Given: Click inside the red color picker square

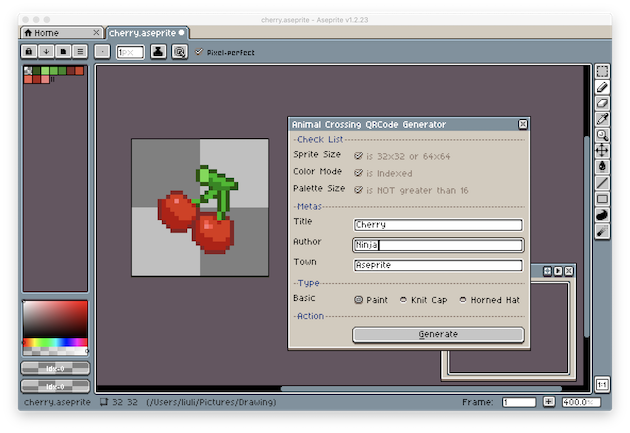Looking at the screenshot, I should 55,319.
